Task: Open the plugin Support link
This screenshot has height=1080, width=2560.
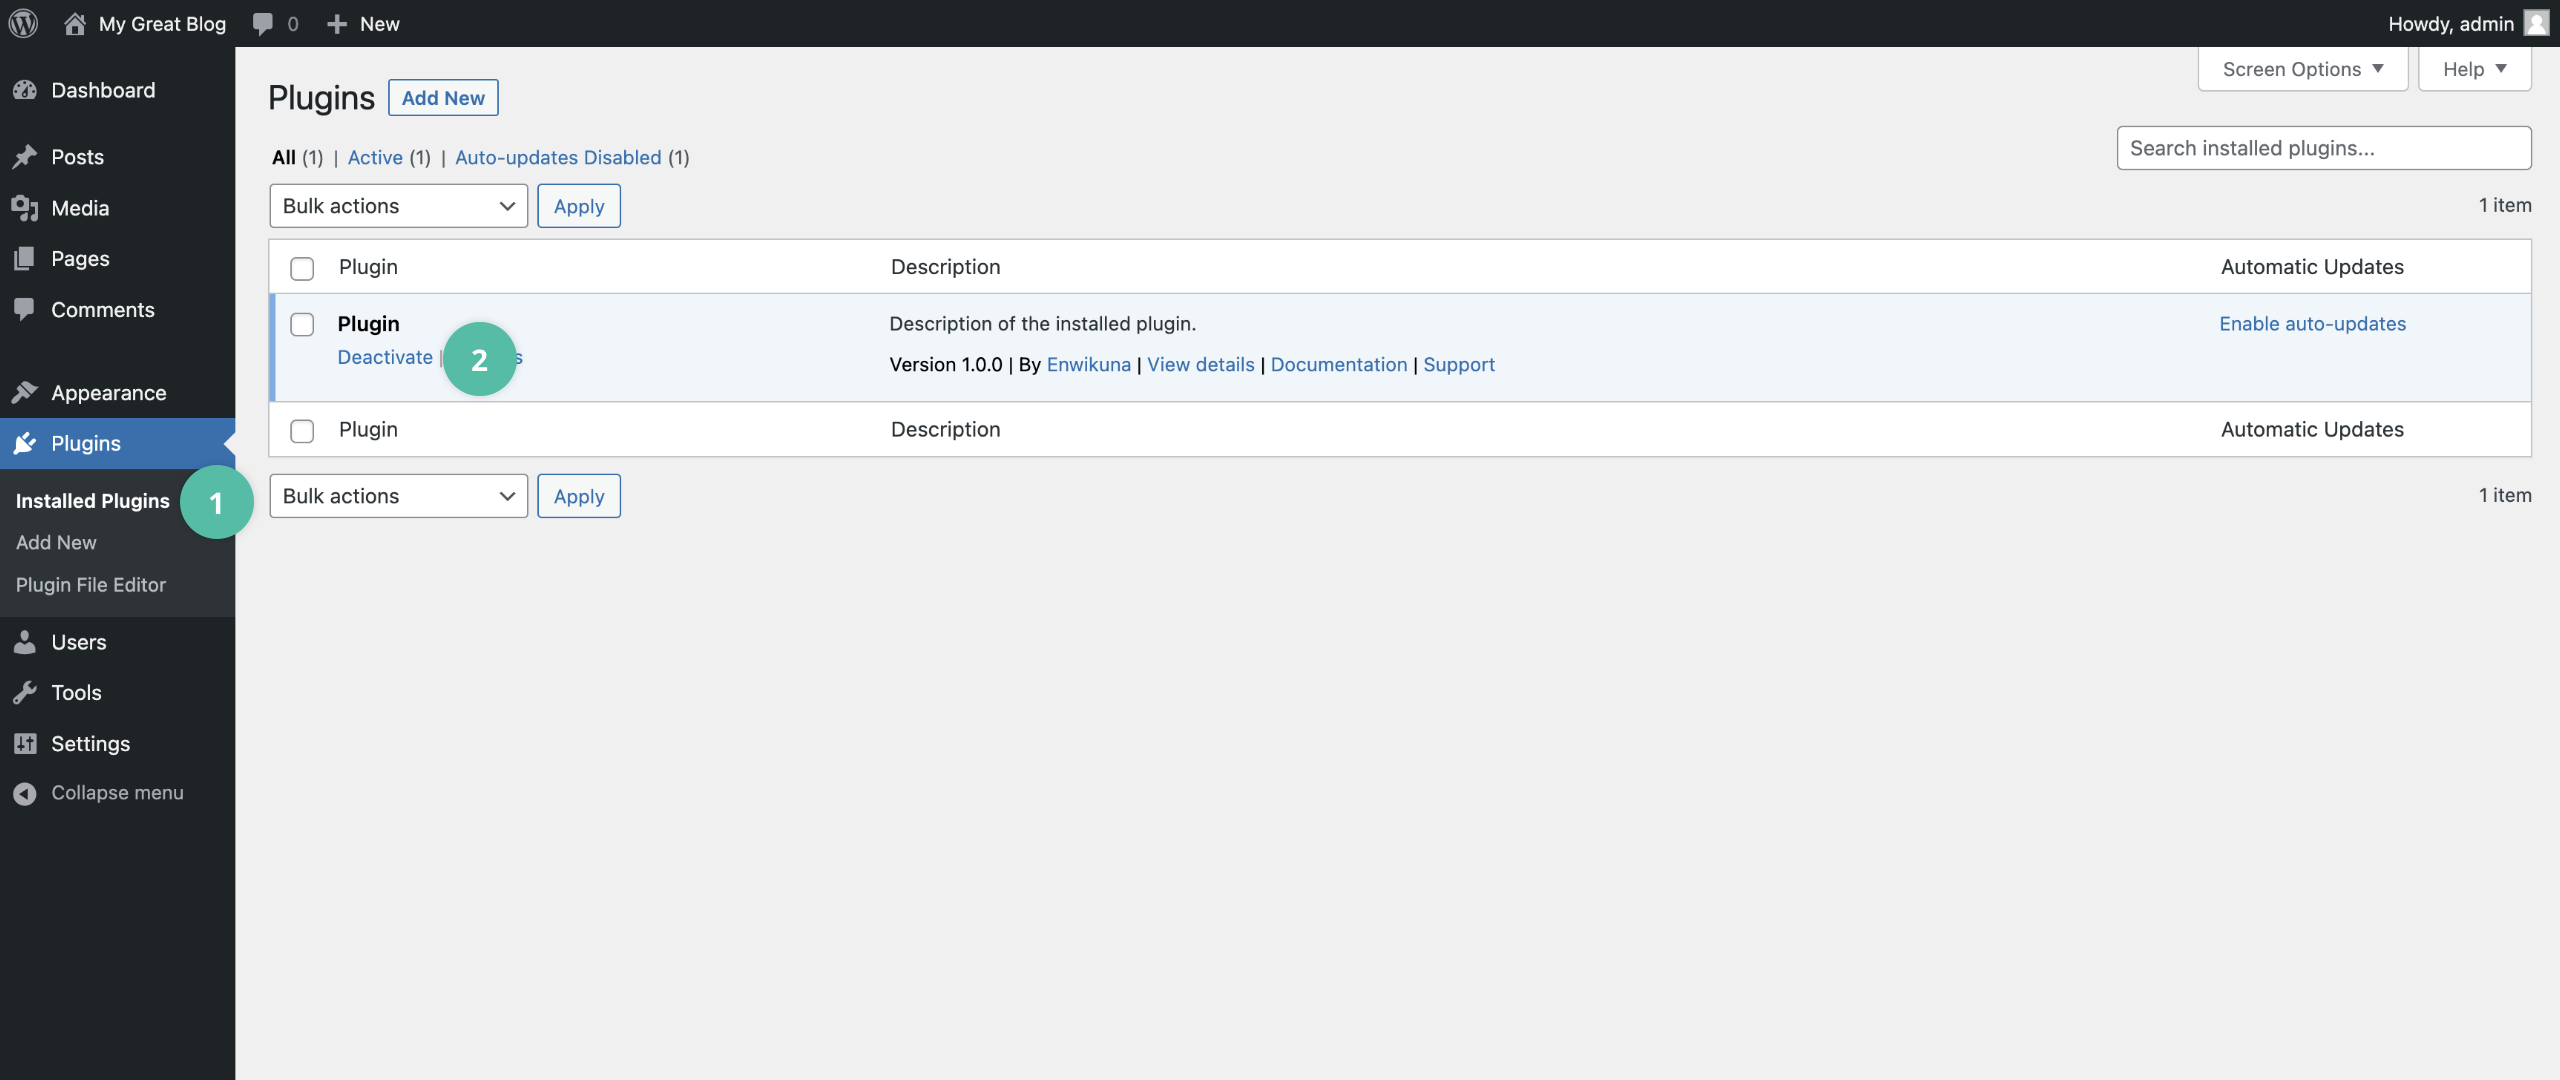Action: click(1459, 365)
